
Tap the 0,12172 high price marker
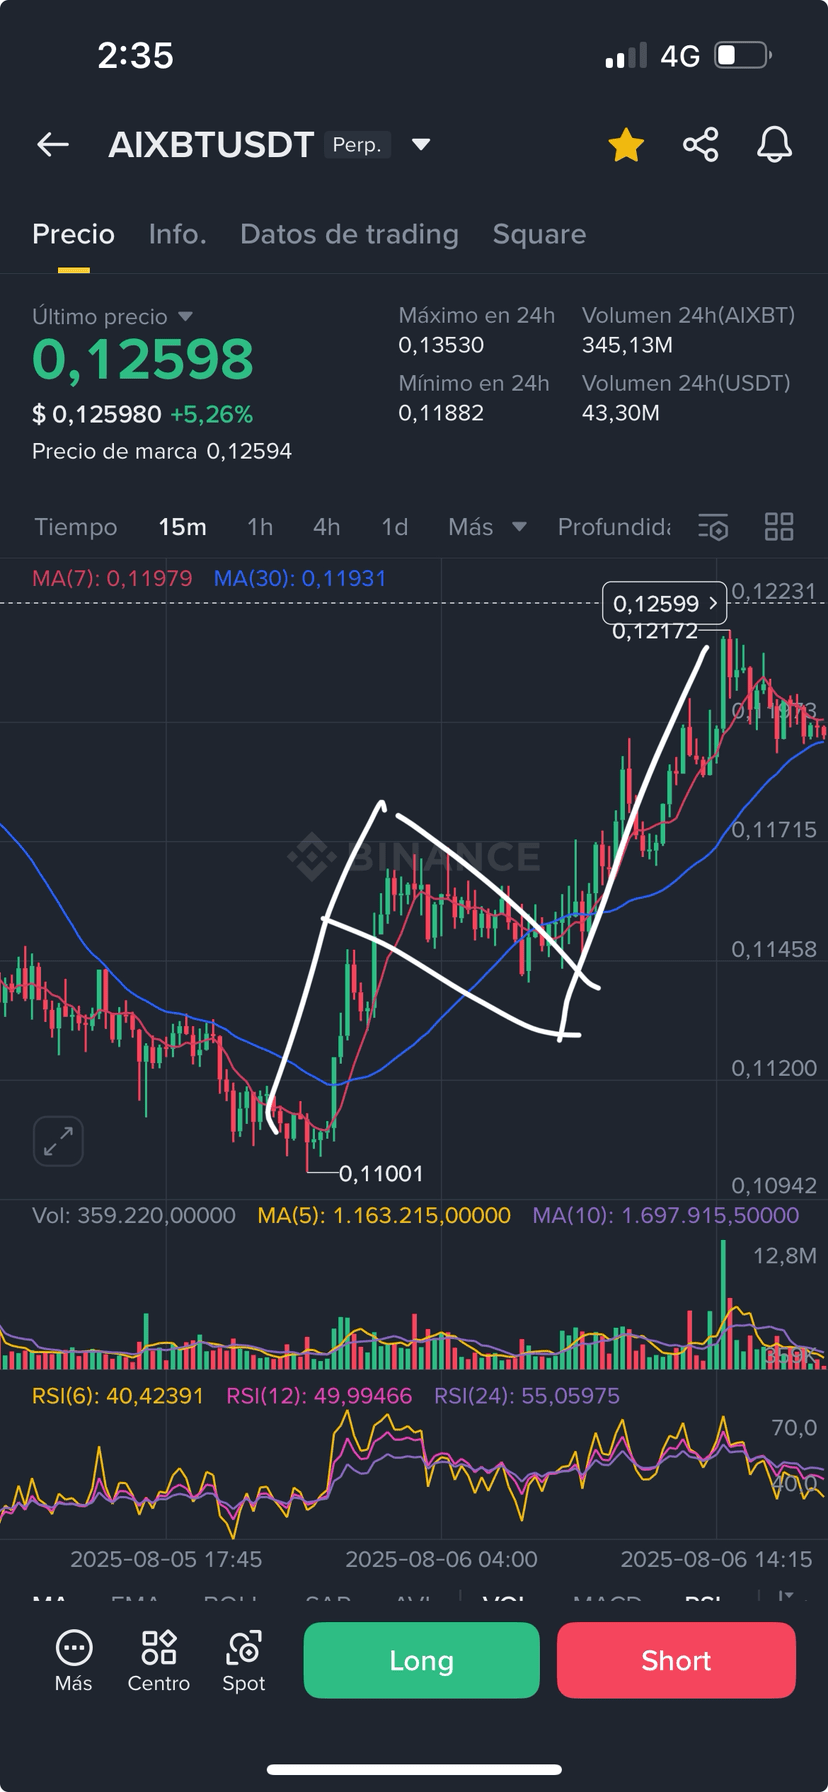[x=654, y=631]
